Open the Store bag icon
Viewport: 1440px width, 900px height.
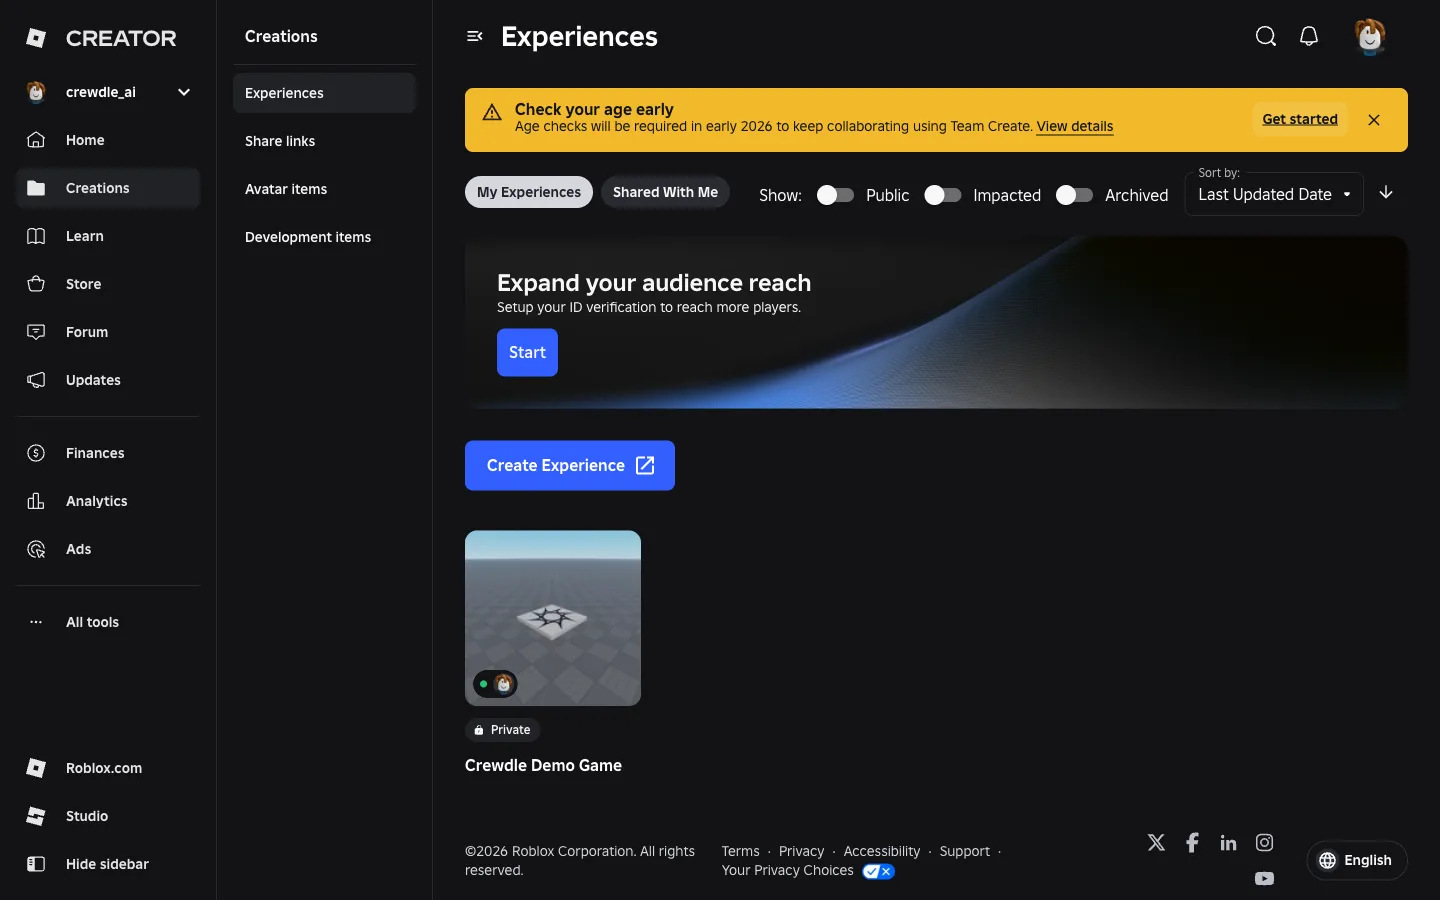point(36,284)
